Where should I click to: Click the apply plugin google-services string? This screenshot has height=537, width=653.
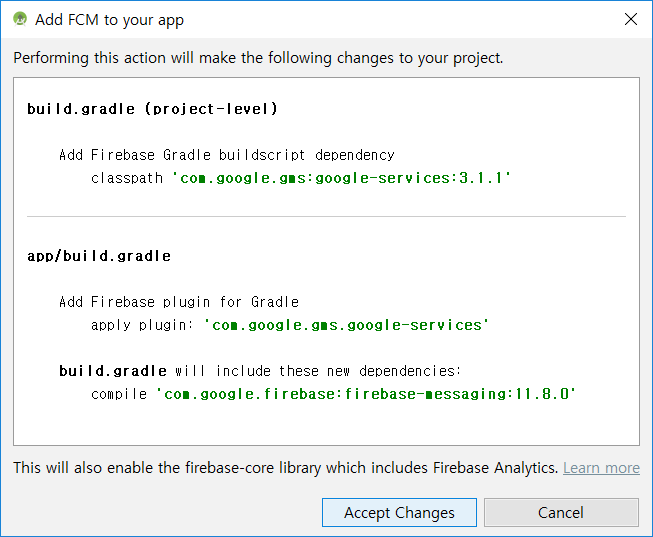click(x=346, y=325)
